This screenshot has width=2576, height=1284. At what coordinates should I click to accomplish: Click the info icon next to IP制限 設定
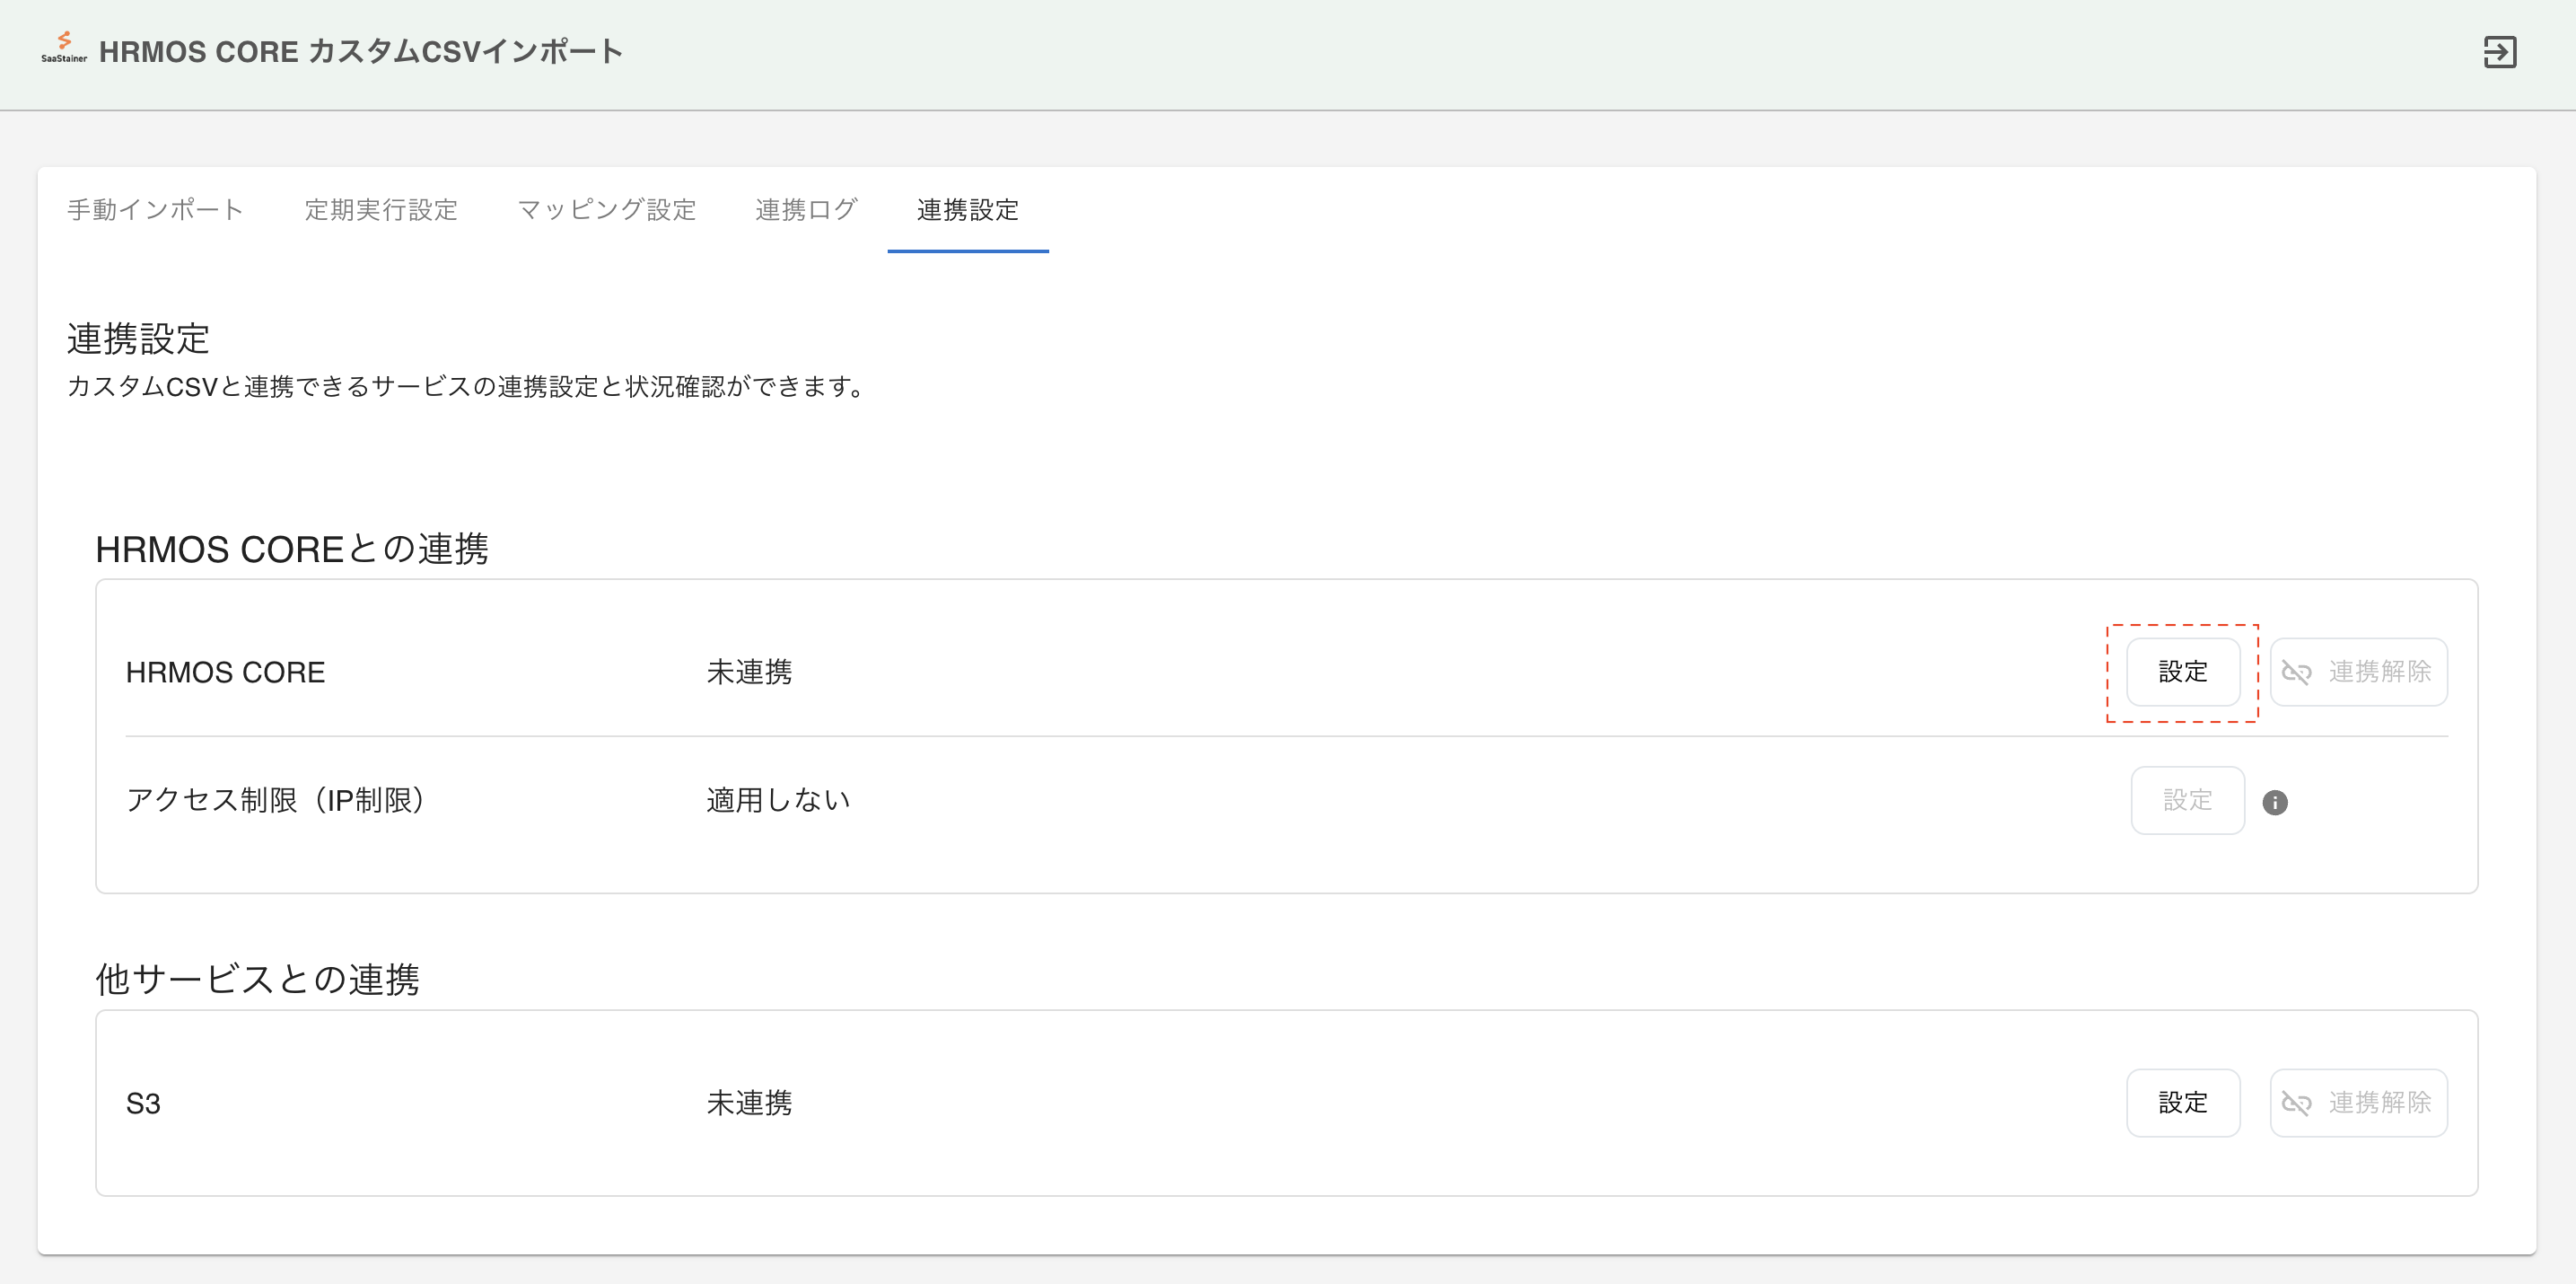(2277, 801)
